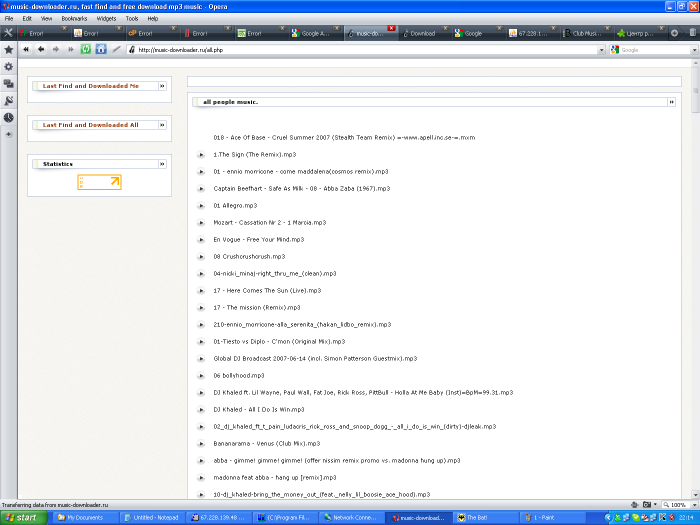The image size is (700, 525).
Task: Expand Last Find and Downloaded All panel
Action: point(162,125)
